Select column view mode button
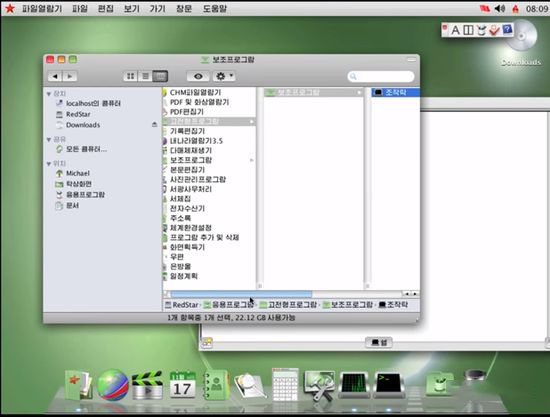This screenshot has width=550, height=417. (160, 76)
